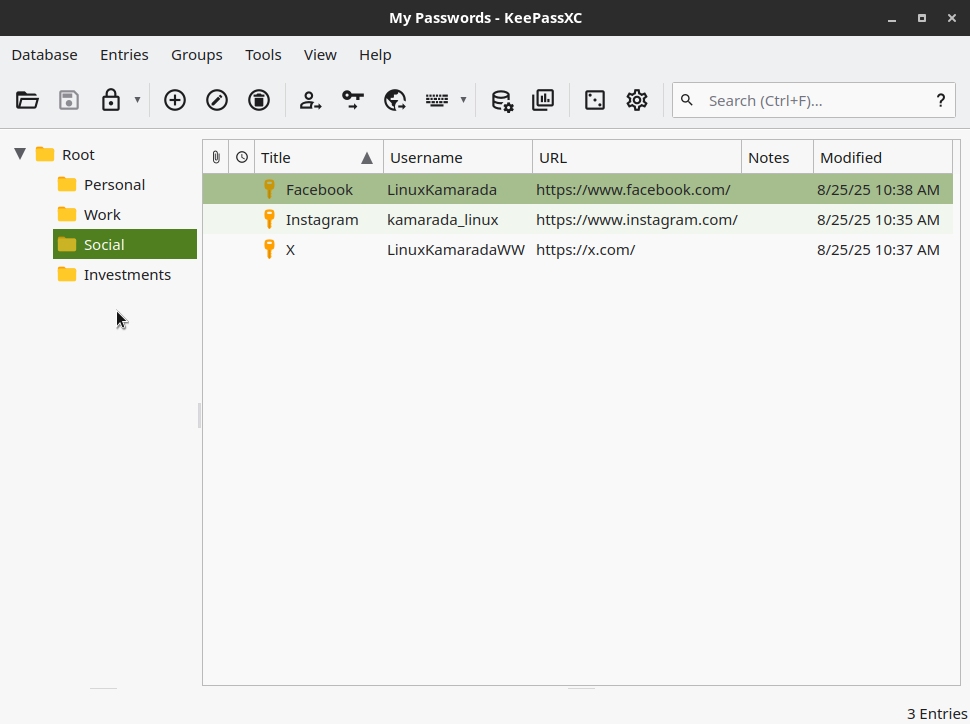Sort entries by Title column header
The width and height of the screenshot is (970, 724).
click(x=319, y=157)
